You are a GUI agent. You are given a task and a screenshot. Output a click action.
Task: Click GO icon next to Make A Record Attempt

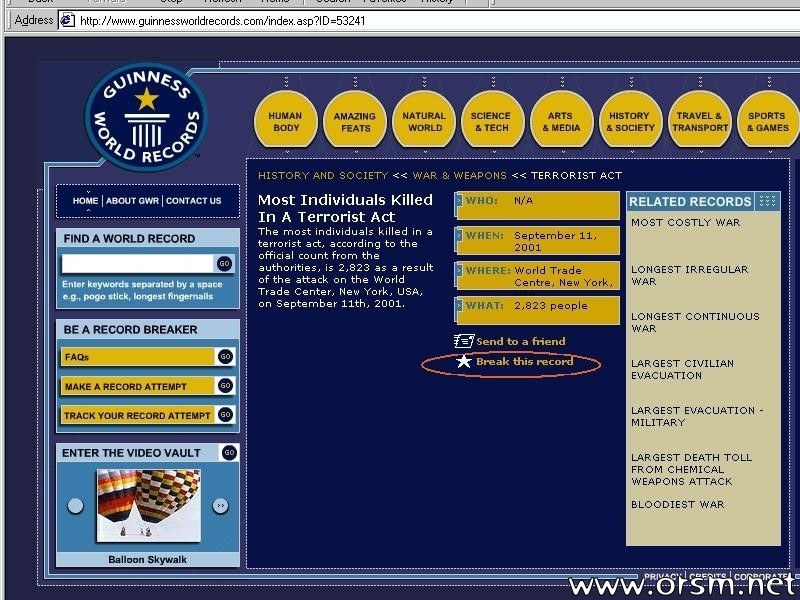(226, 386)
